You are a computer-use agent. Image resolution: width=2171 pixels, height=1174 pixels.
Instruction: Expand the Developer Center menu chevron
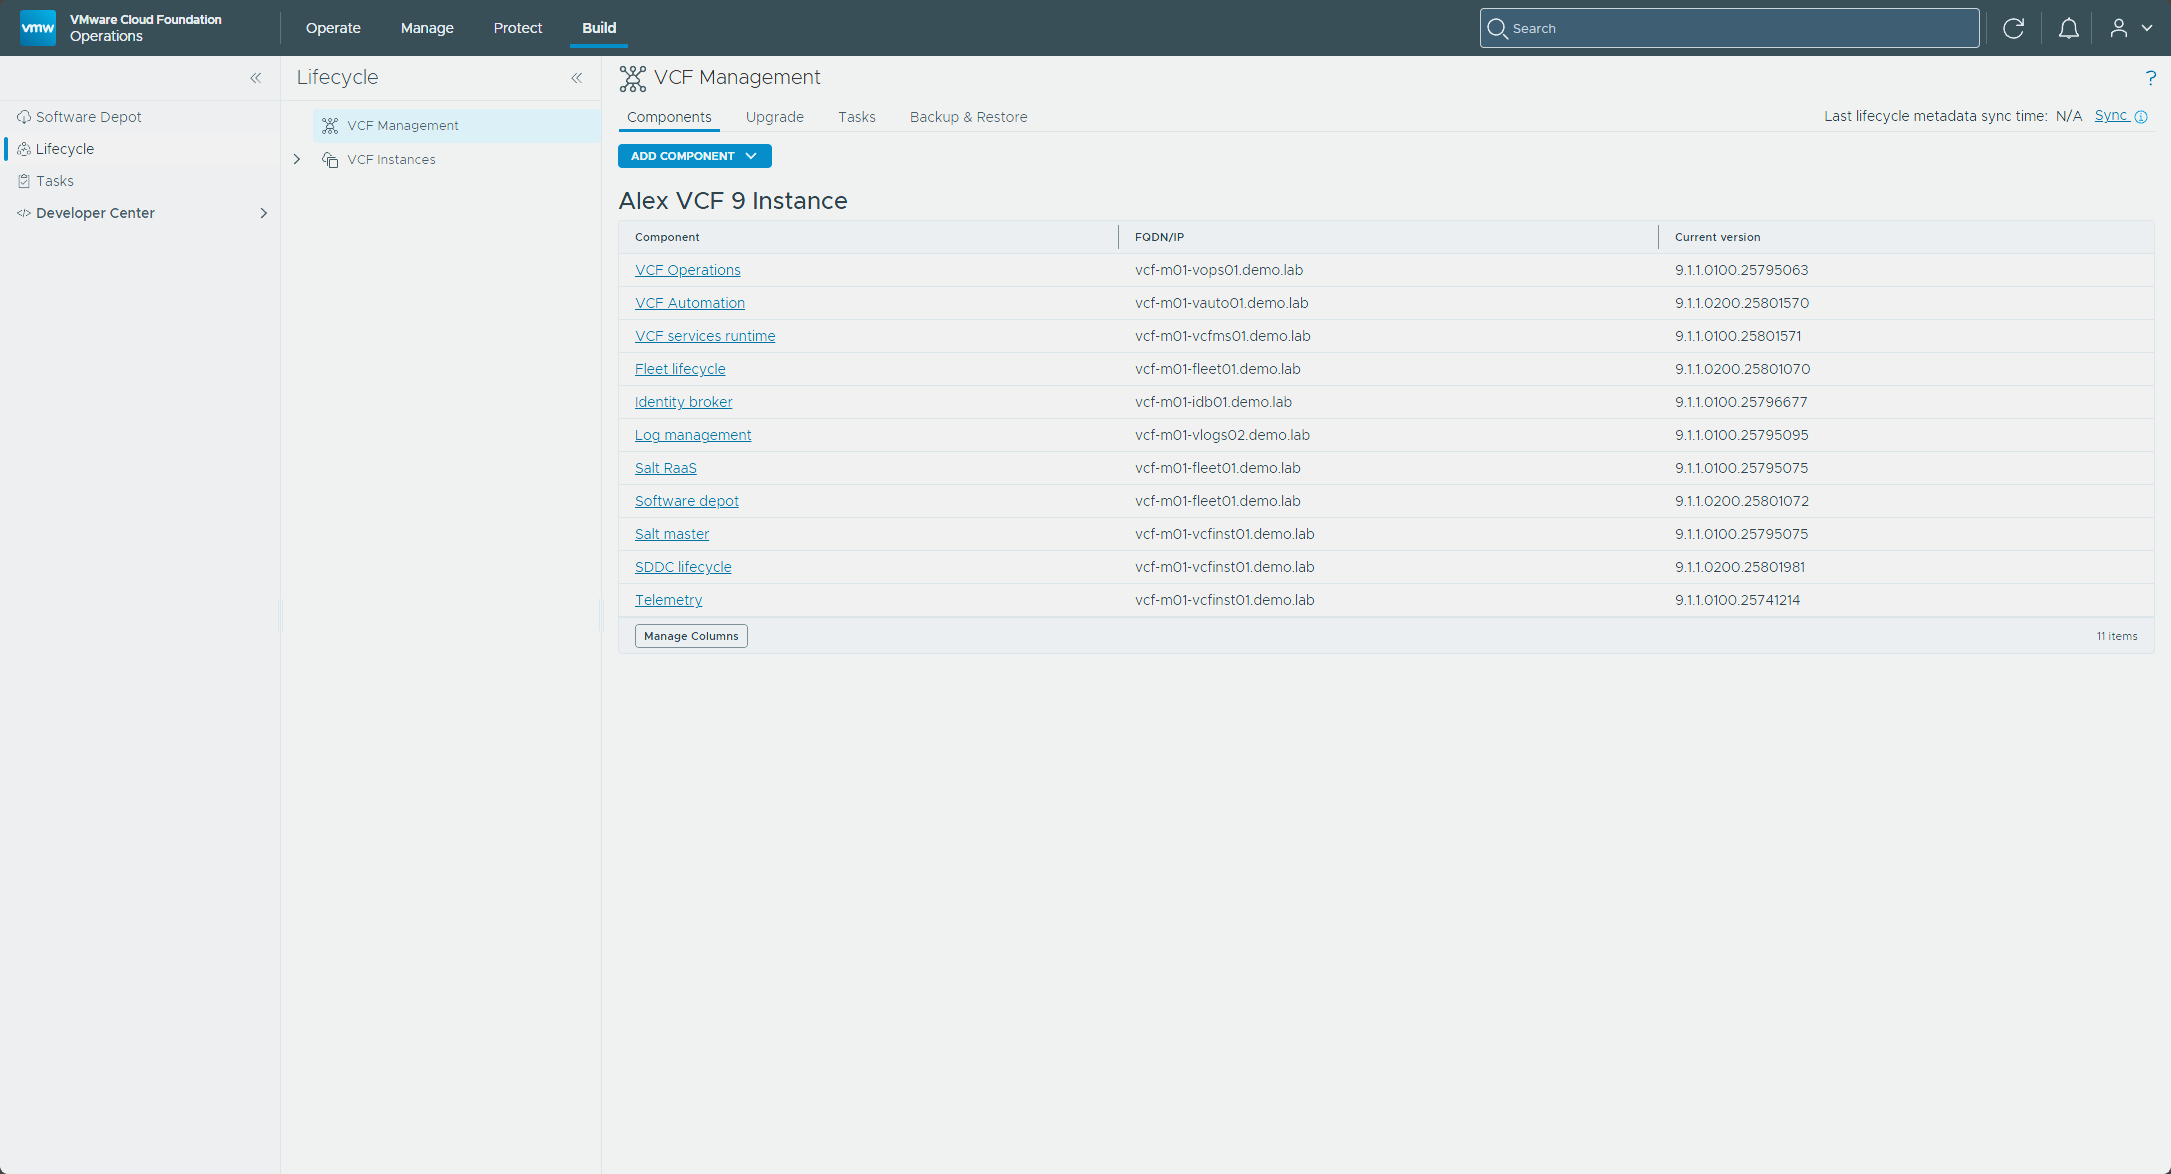(x=264, y=213)
